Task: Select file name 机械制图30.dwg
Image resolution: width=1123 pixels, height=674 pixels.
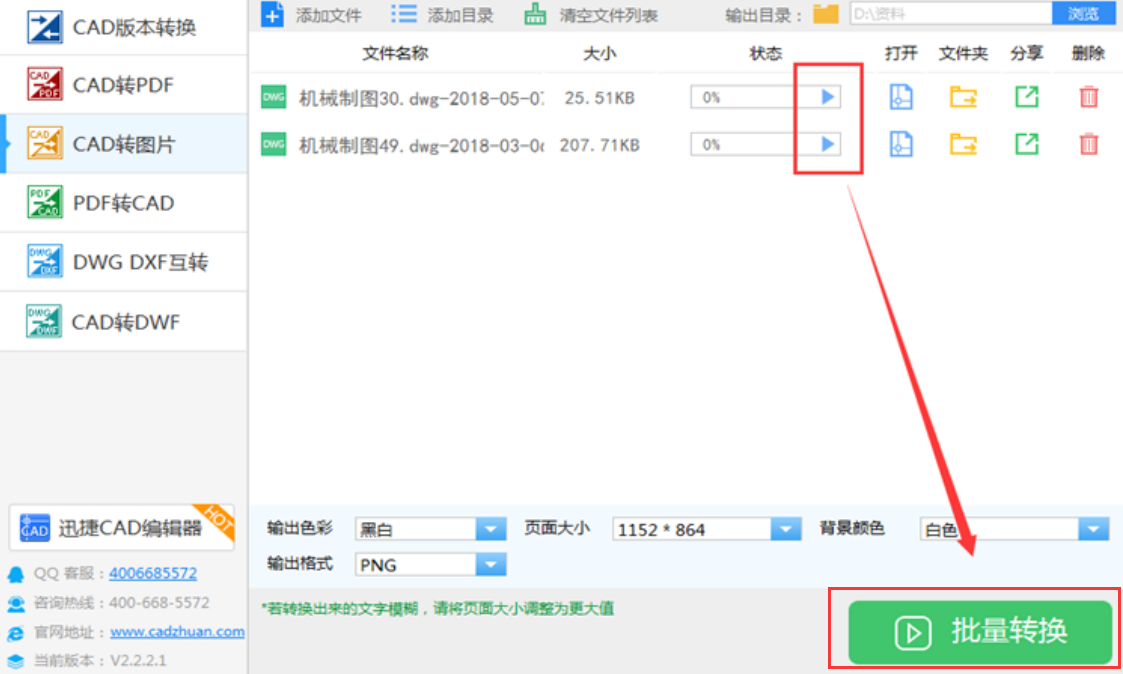Action: [421, 97]
